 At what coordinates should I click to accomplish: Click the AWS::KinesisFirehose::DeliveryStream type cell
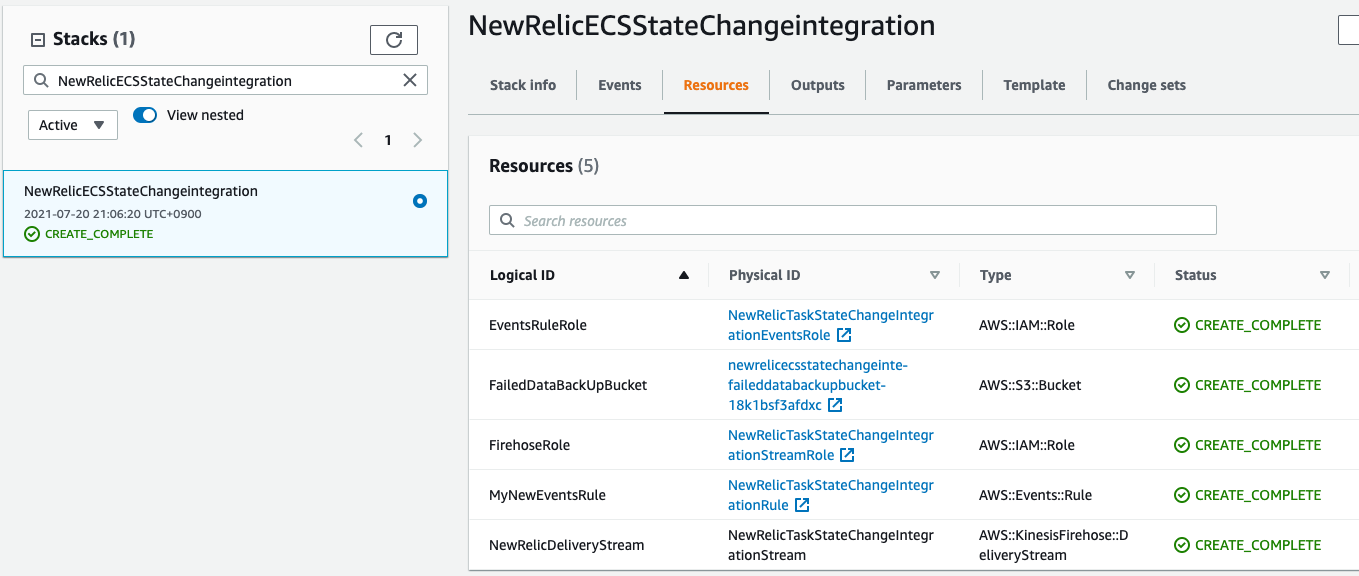[x=1054, y=545]
